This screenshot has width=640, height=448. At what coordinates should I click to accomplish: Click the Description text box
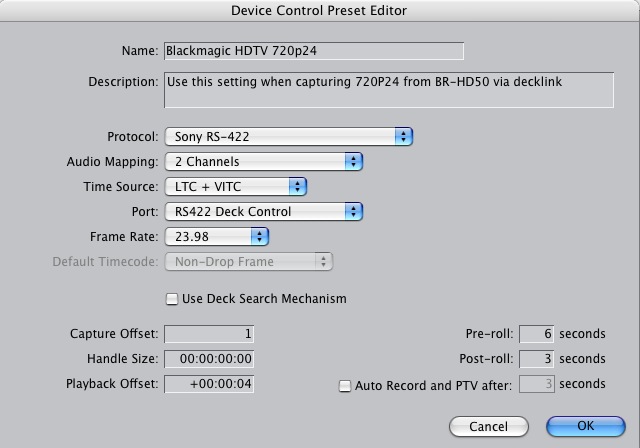pyautogui.click(x=388, y=90)
